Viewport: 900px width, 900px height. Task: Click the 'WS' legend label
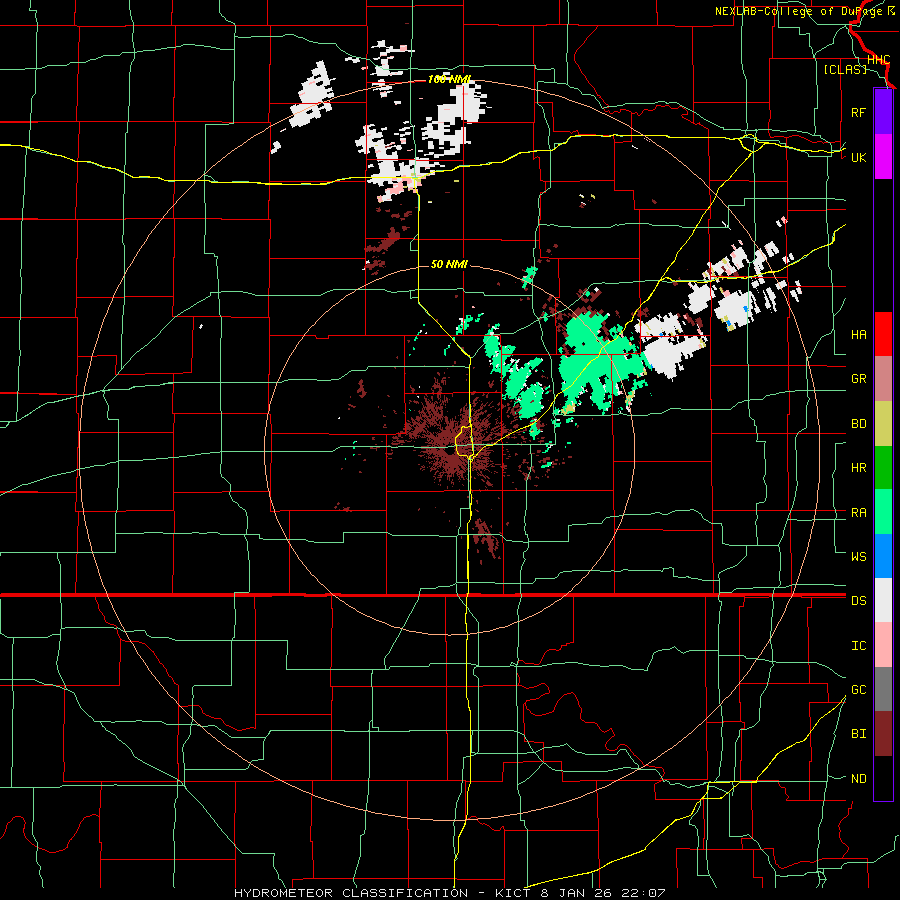(858, 556)
